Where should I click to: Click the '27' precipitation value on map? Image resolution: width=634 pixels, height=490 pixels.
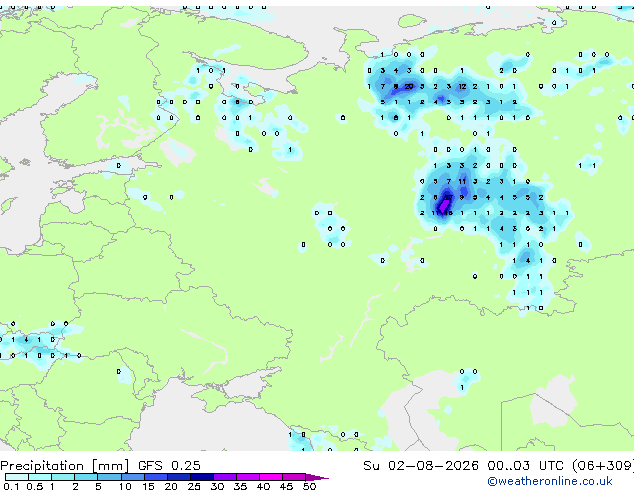tap(448, 197)
